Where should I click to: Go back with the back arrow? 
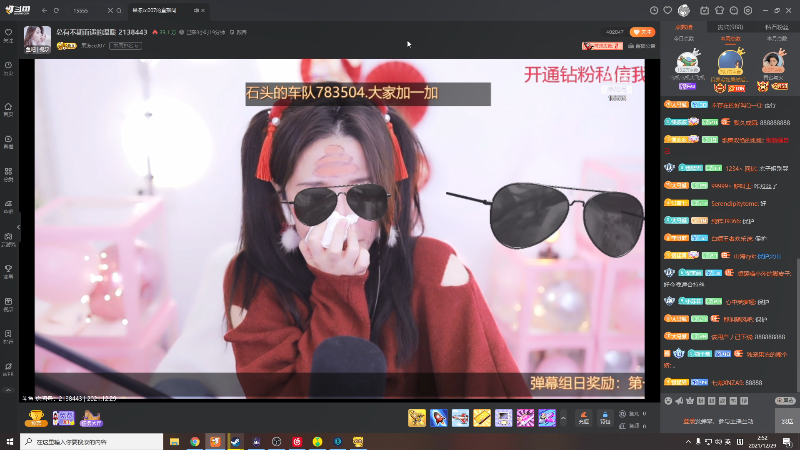pos(44,10)
